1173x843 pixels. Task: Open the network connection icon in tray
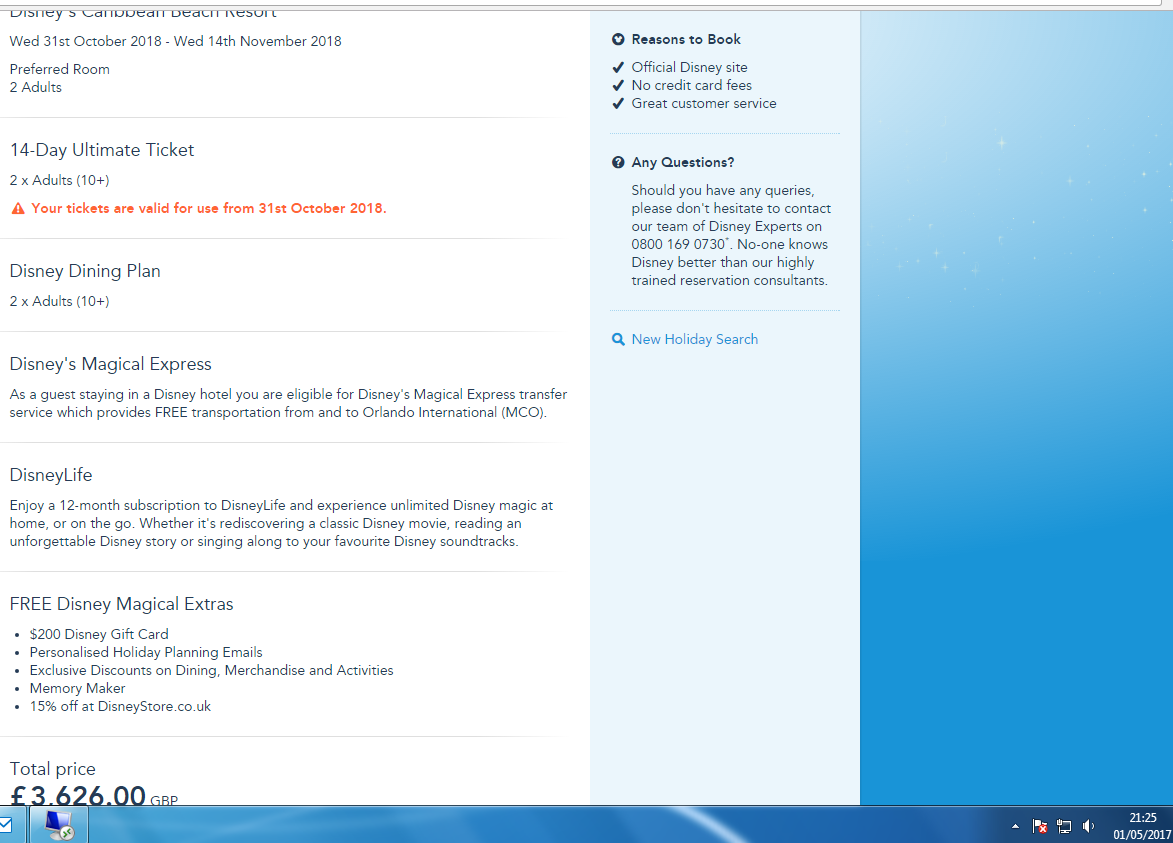(x=1064, y=827)
